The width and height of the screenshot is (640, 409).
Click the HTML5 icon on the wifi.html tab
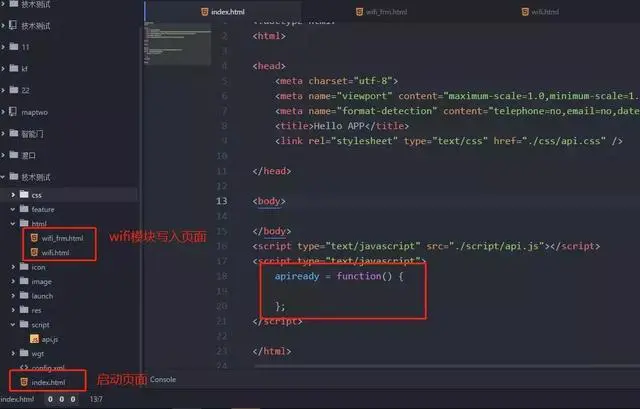point(525,12)
